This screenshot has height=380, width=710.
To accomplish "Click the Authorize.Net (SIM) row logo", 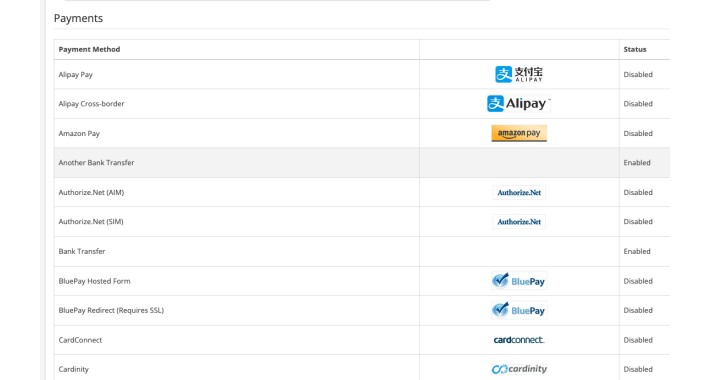I will [x=519, y=221].
